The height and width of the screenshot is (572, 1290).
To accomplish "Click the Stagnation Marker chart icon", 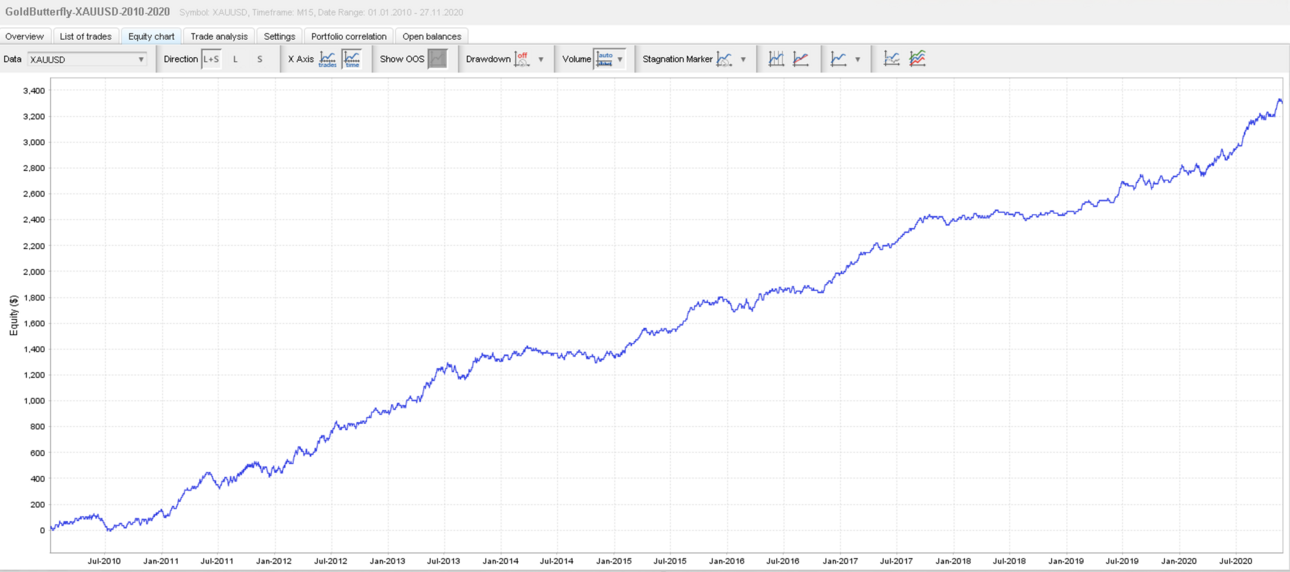I will point(725,59).
